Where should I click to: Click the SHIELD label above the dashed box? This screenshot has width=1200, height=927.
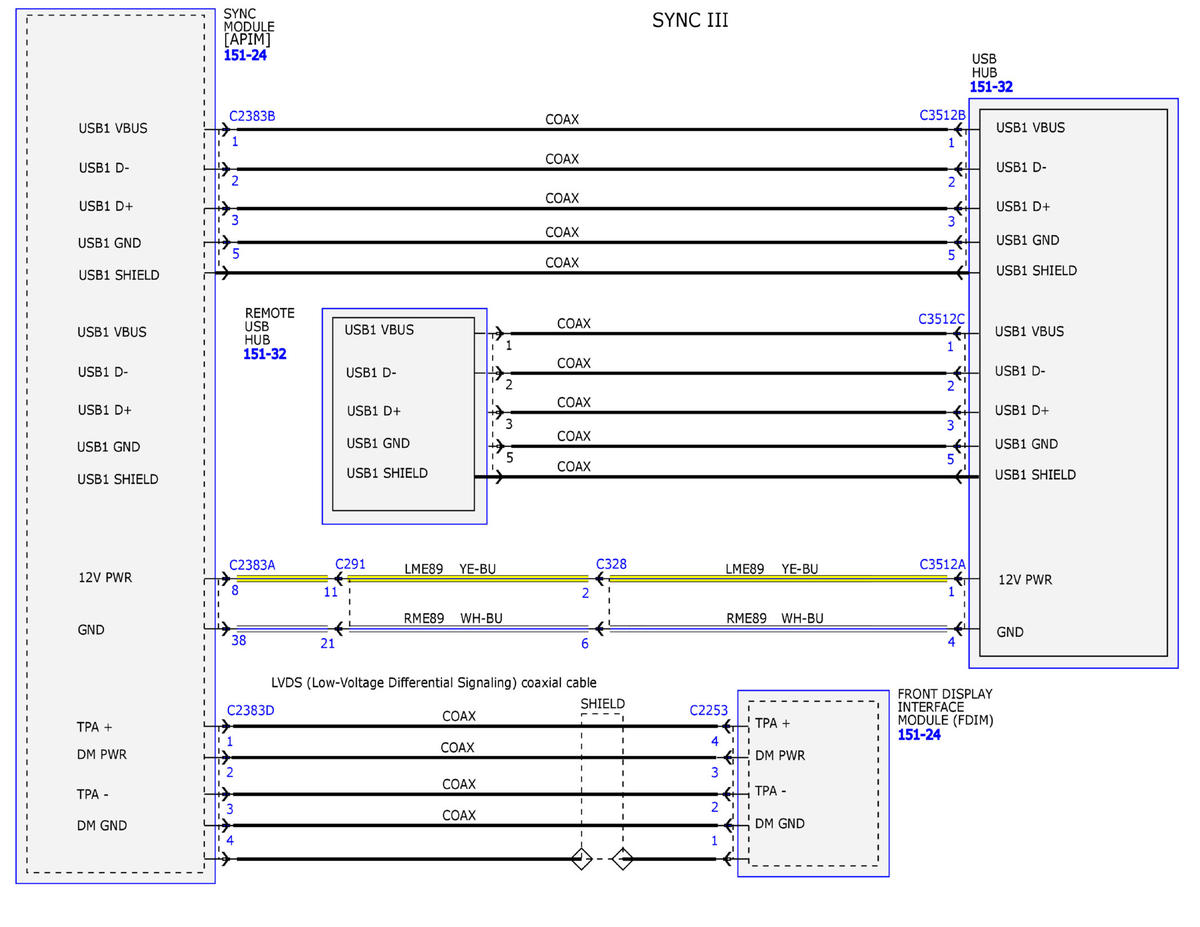click(x=603, y=704)
